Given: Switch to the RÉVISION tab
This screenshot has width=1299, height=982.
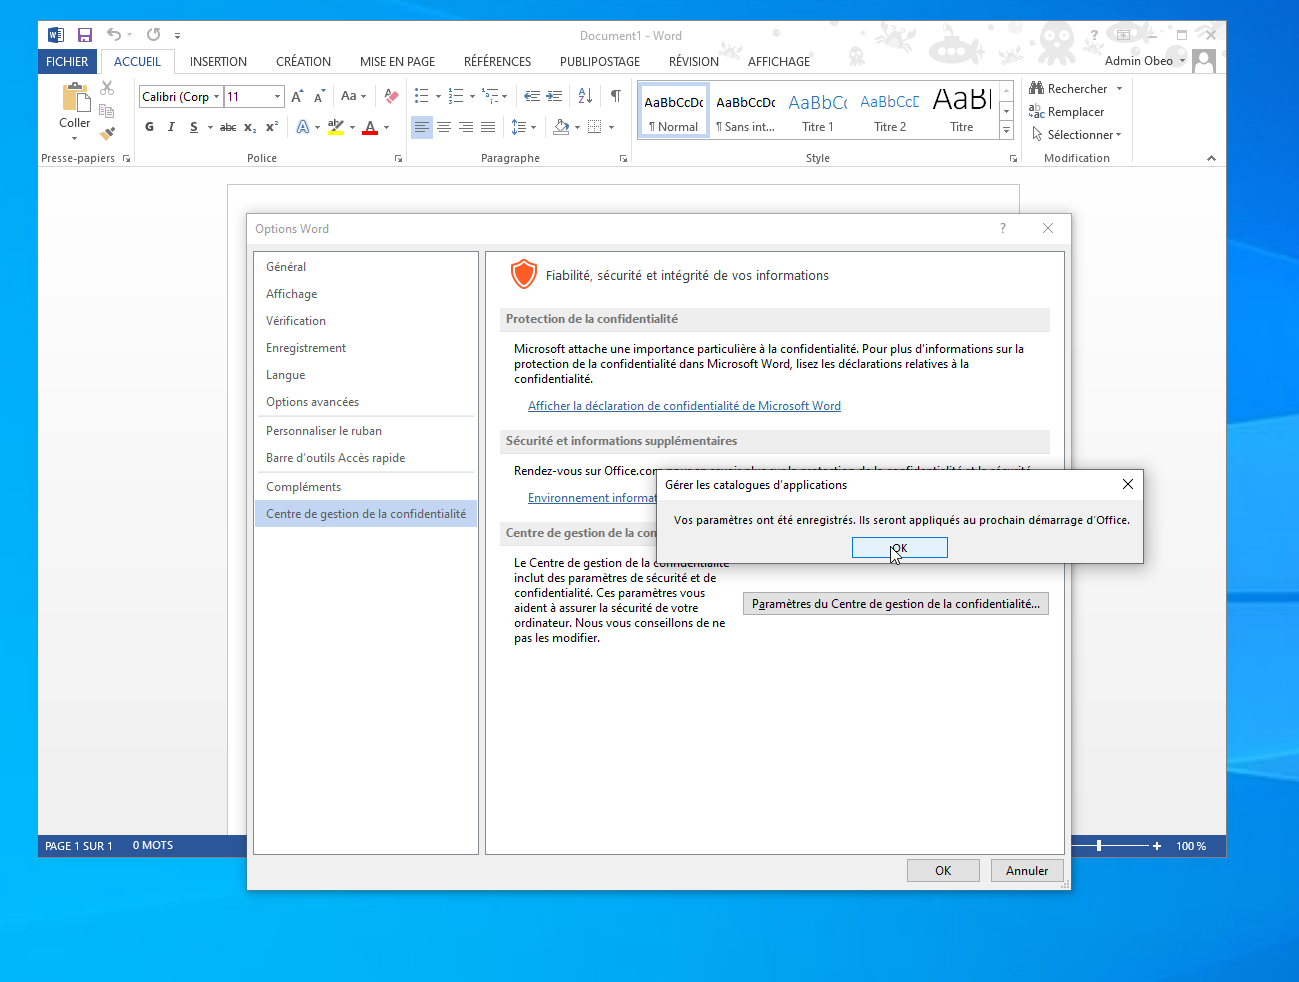Looking at the screenshot, I should 693,61.
